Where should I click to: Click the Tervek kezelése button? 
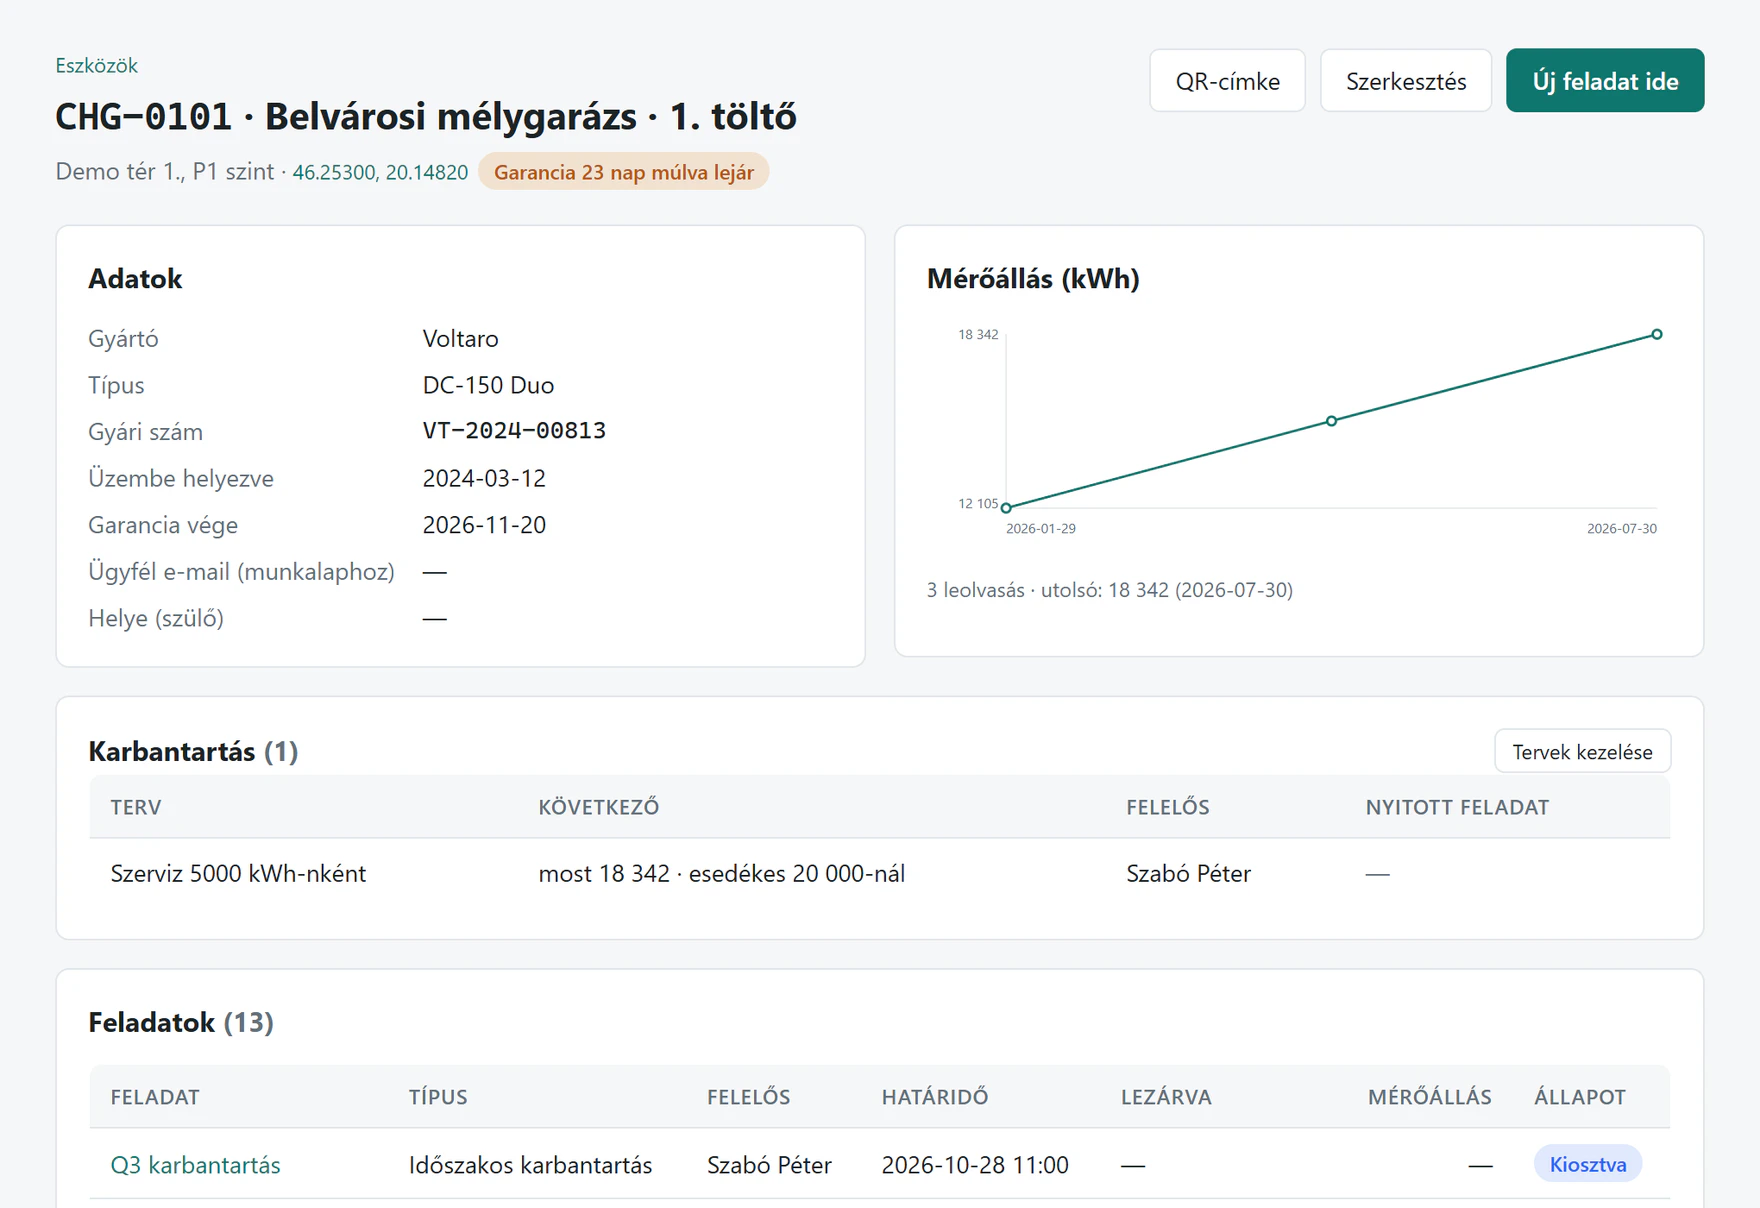pos(1582,751)
